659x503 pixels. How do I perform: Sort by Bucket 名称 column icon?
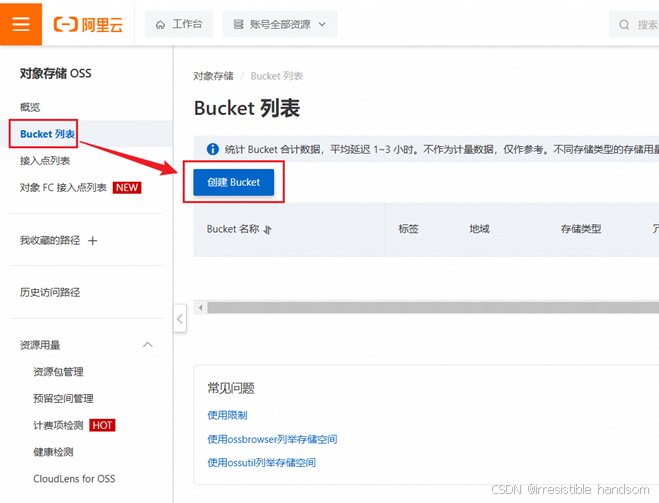click(268, 230)
